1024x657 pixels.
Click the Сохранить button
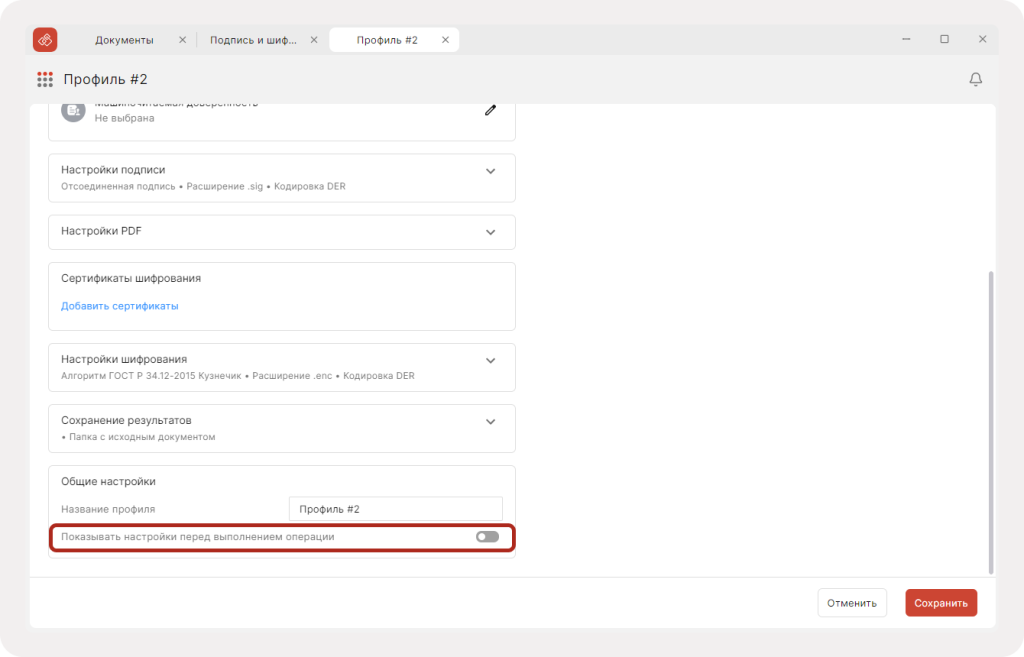[x=941, y=603]
